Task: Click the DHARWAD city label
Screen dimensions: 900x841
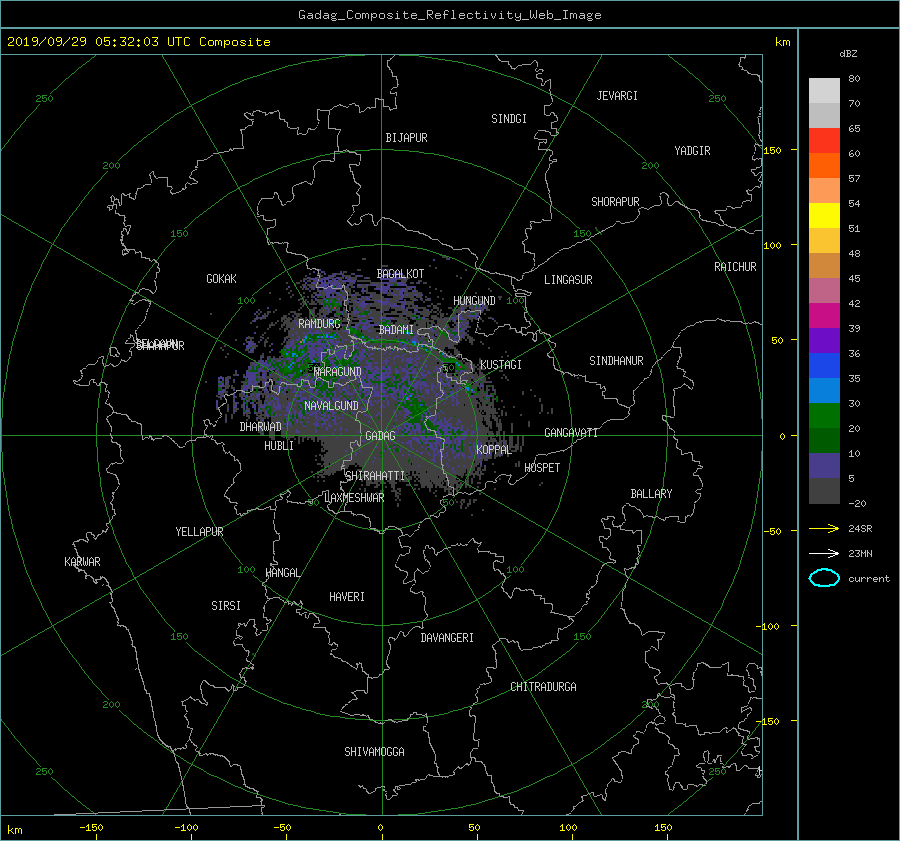Action: [261, 427]
